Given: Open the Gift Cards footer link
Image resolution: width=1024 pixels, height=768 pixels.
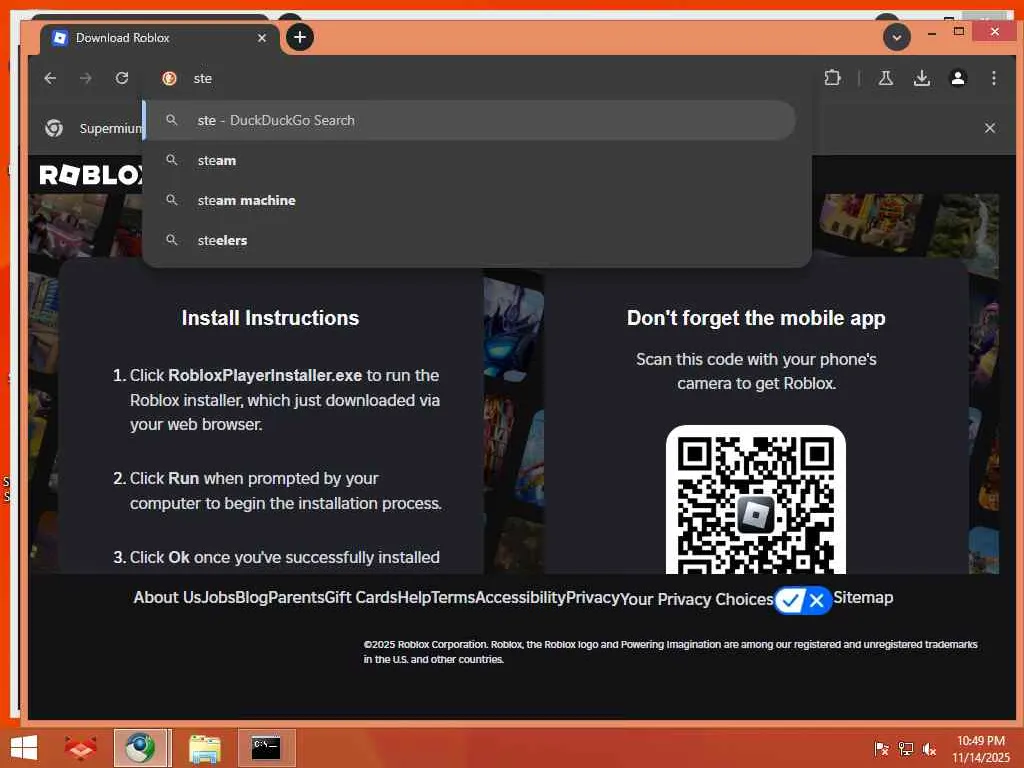Looking at the screenshot, I should pos(360,598).
